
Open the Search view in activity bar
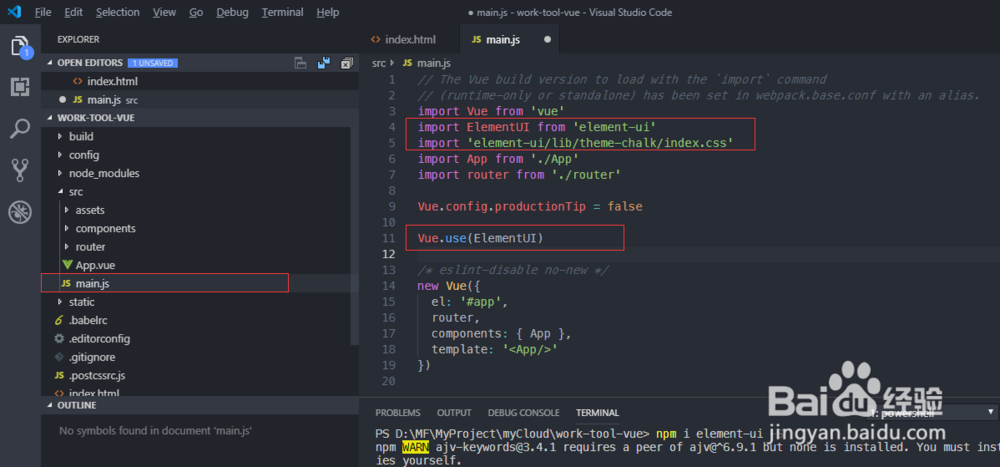(x=20, y=129)
